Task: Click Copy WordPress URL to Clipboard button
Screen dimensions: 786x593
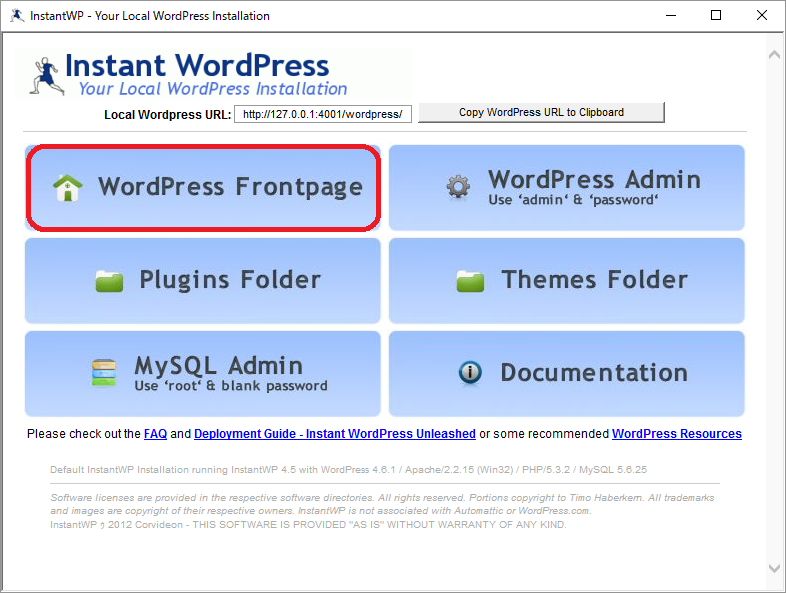Action: (541, 112)
